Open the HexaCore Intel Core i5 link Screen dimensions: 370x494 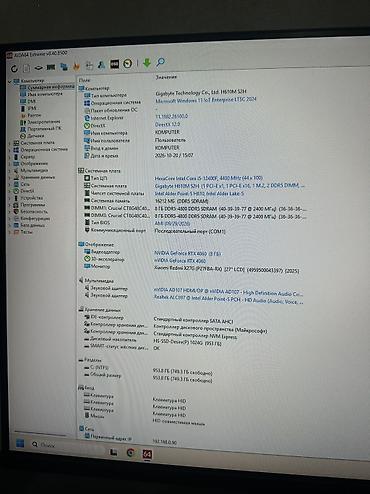click(209, 178)
